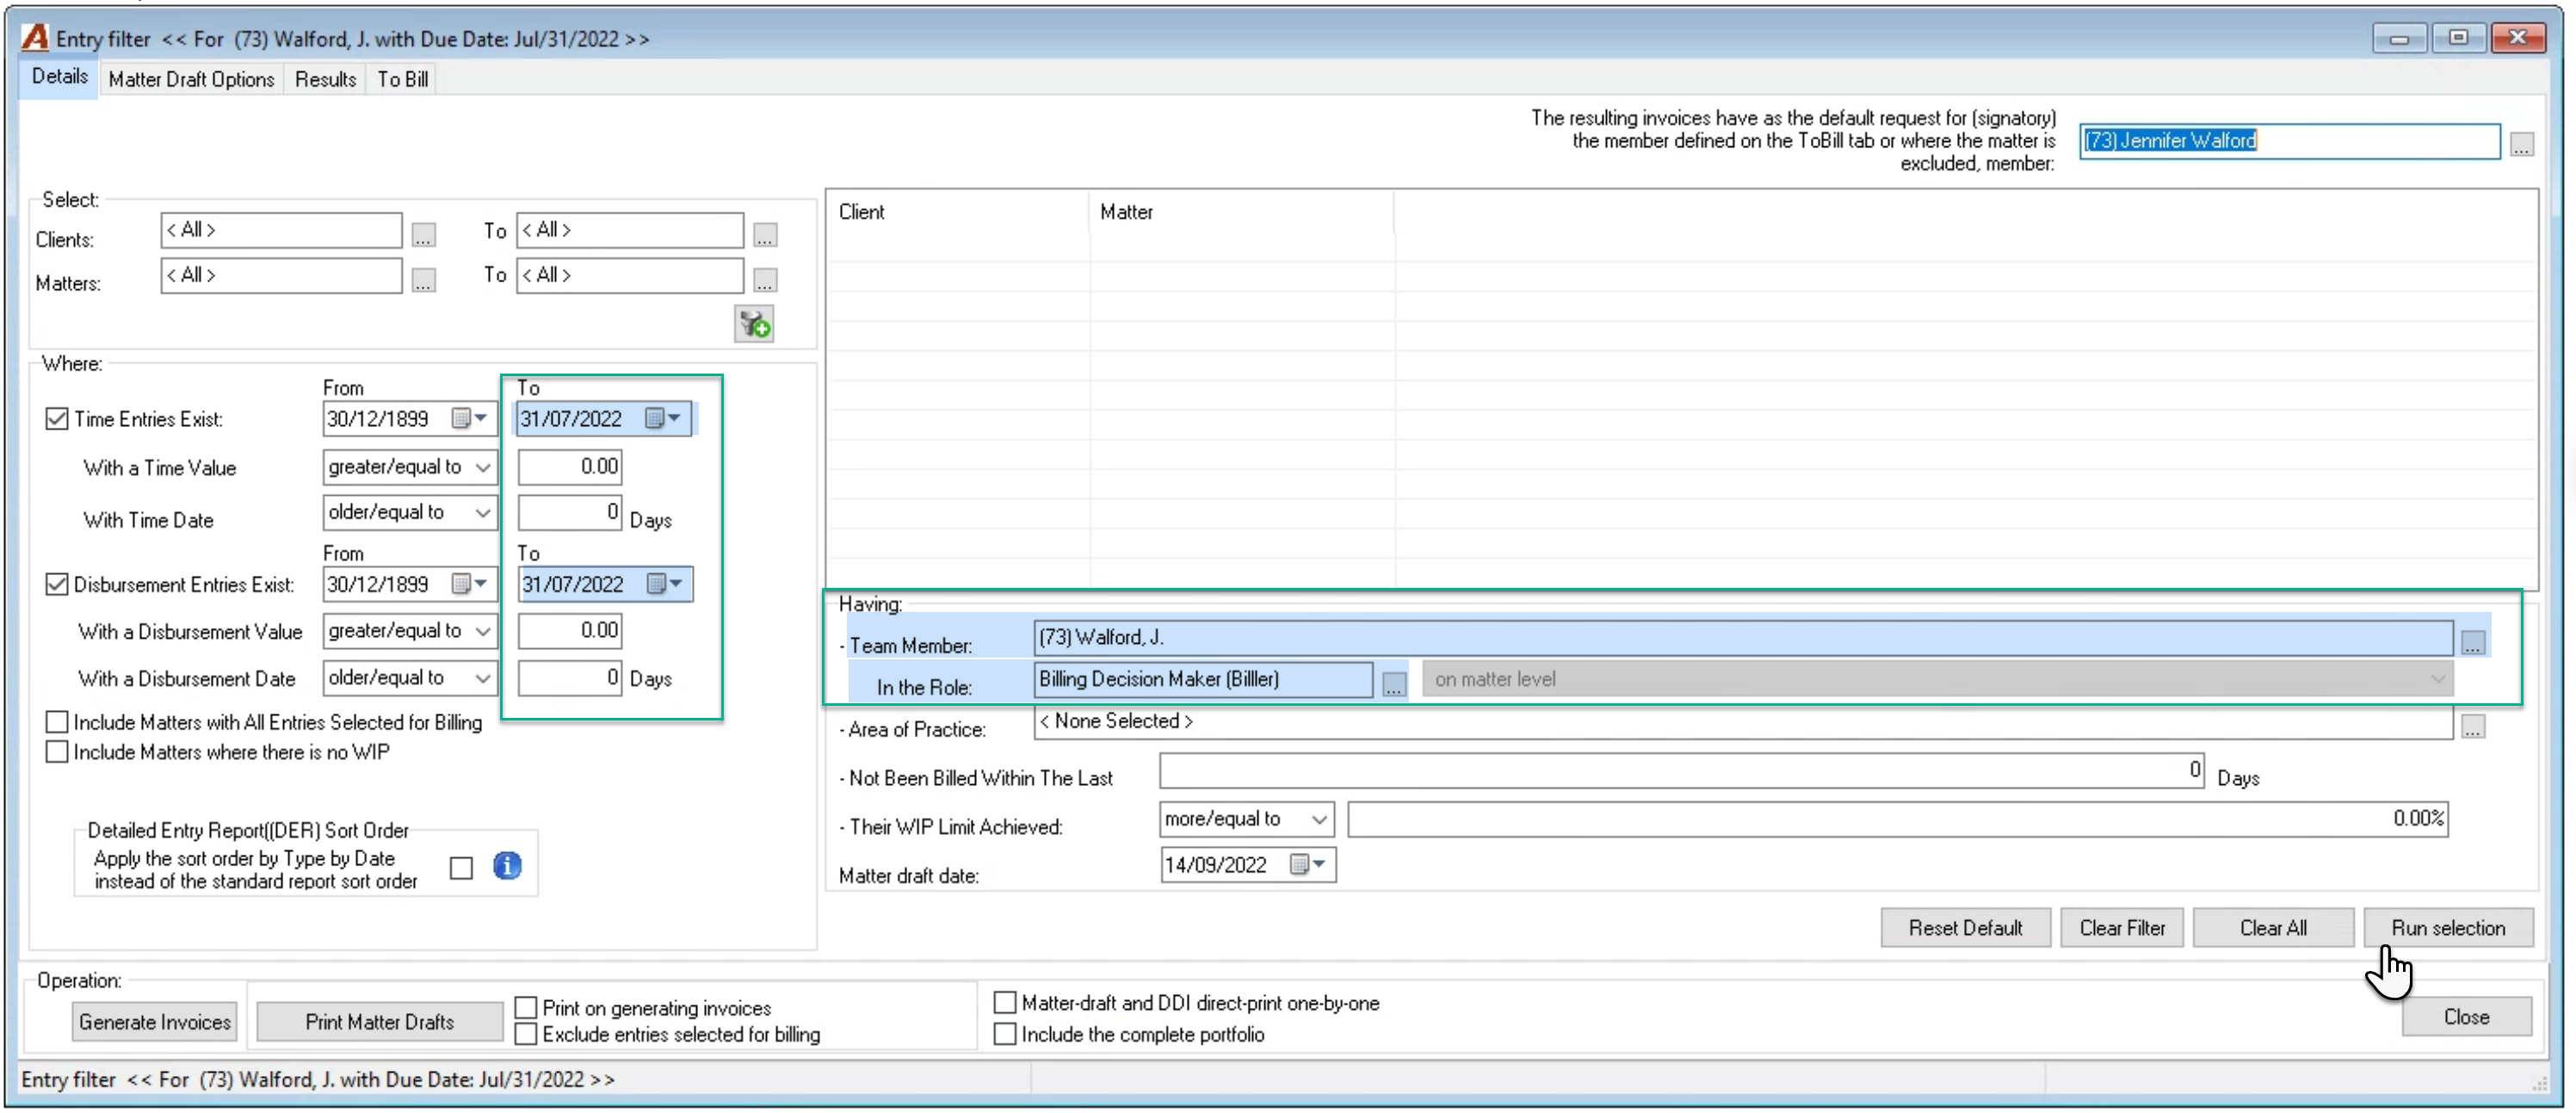Browse signatory member ellipsis button
The width and height of the screenshot is (2576, 1113).
click(2521, 146)
